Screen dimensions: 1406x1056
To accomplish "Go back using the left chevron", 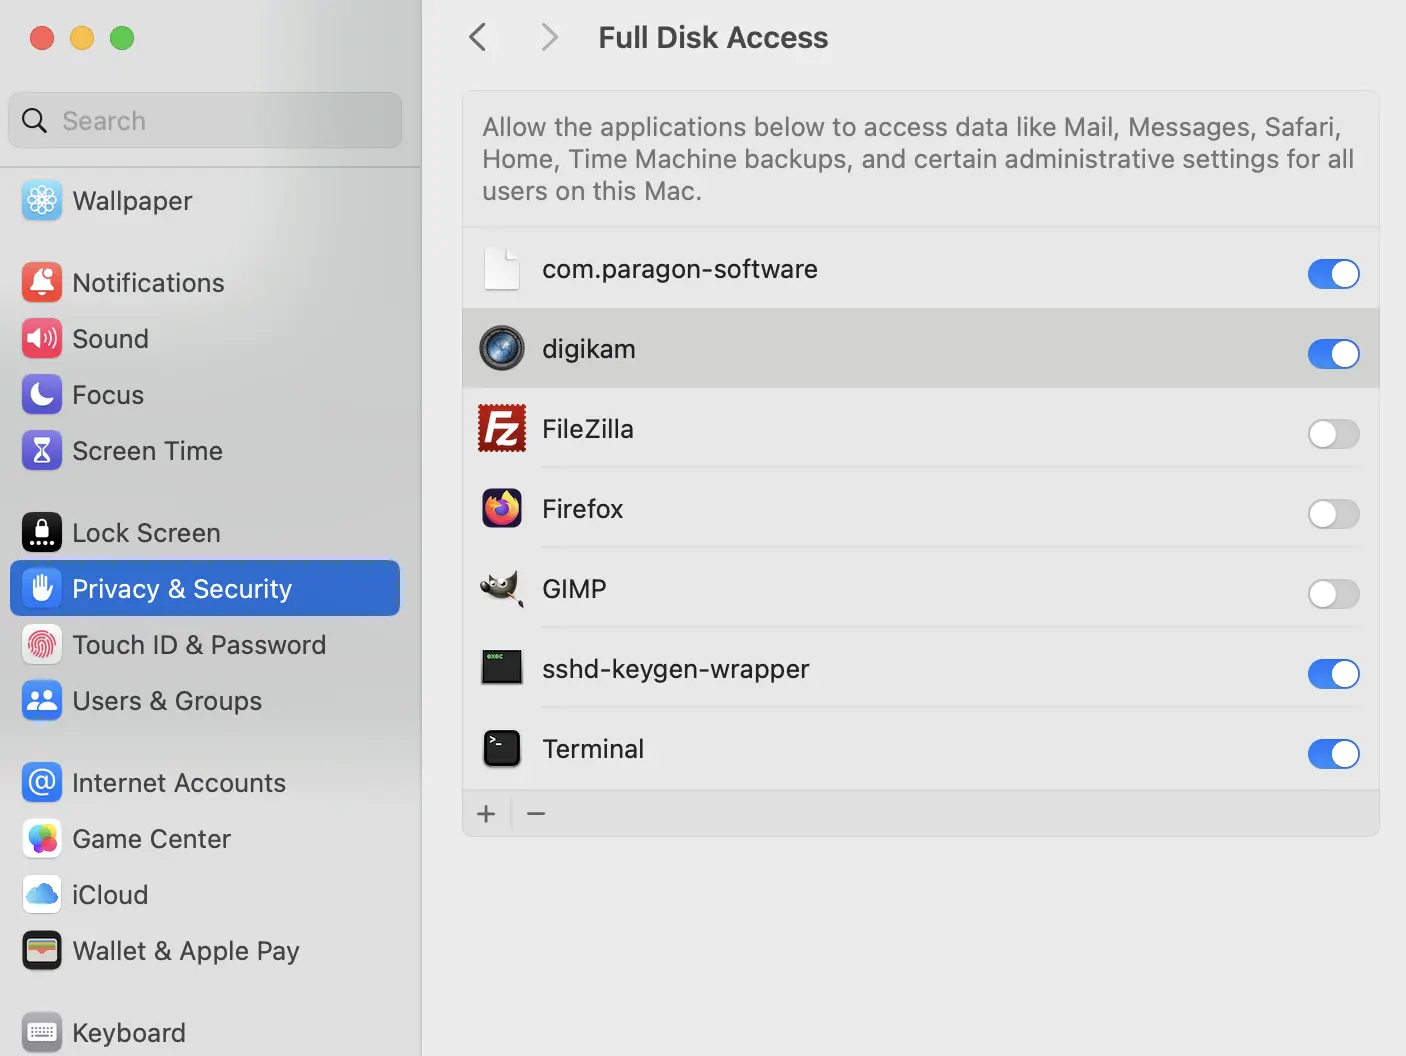I will (478, 38).
